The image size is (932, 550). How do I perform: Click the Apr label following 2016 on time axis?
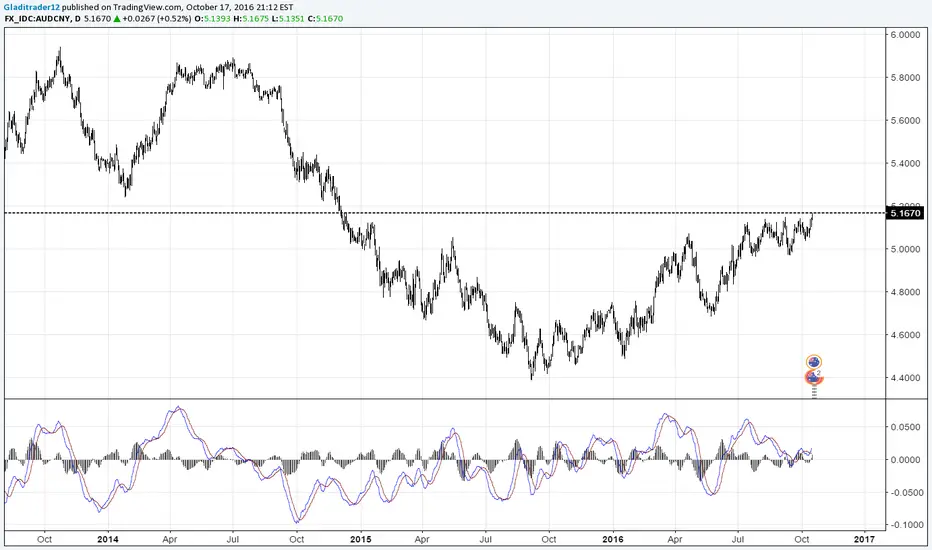pos(675,539)
